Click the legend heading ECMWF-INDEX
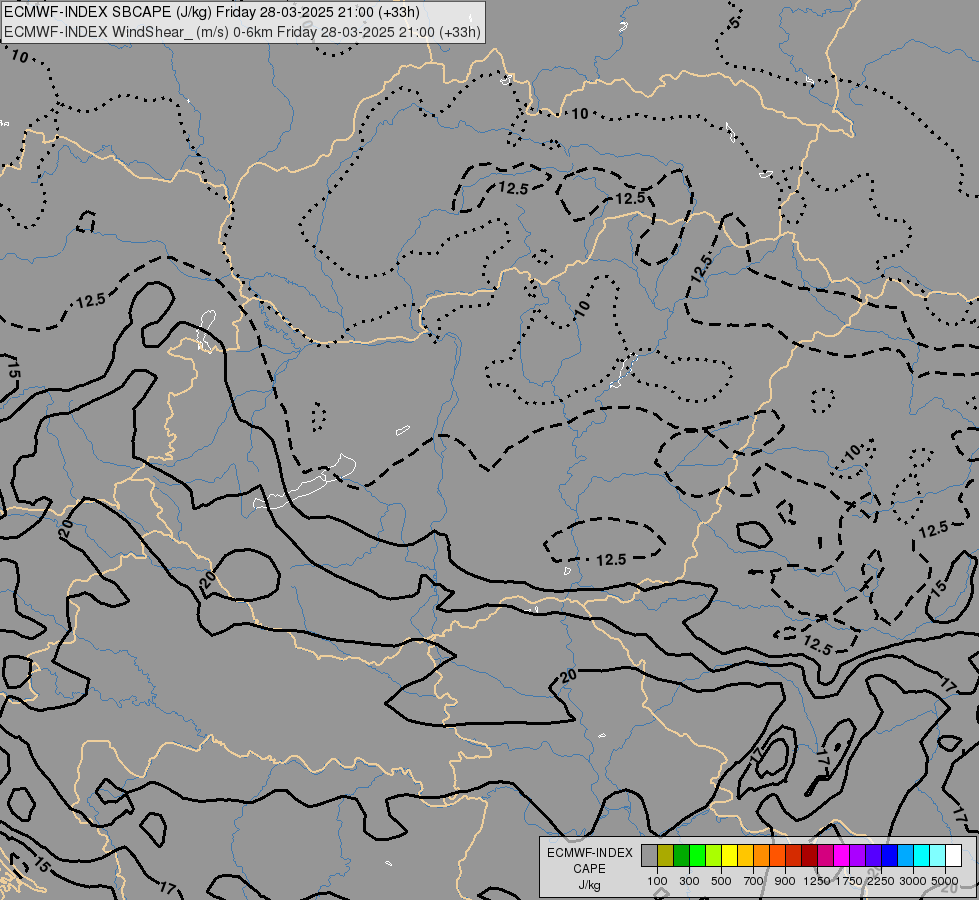979x900 pixels. [x=589, y=853]
